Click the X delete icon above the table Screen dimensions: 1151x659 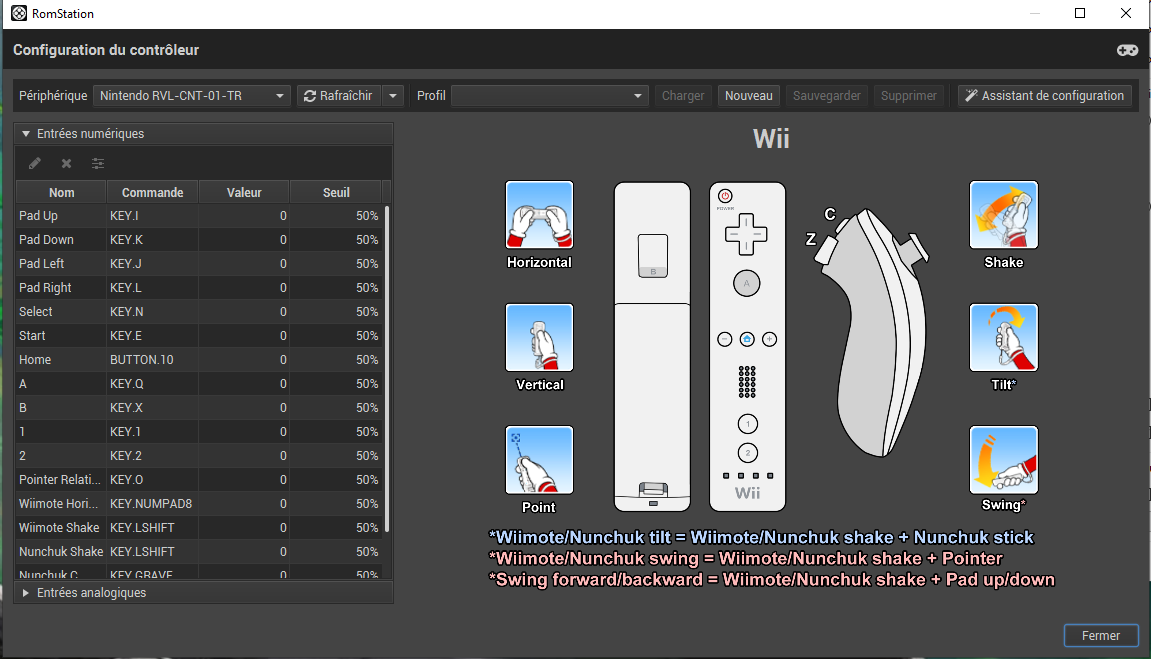coord(66,164)
